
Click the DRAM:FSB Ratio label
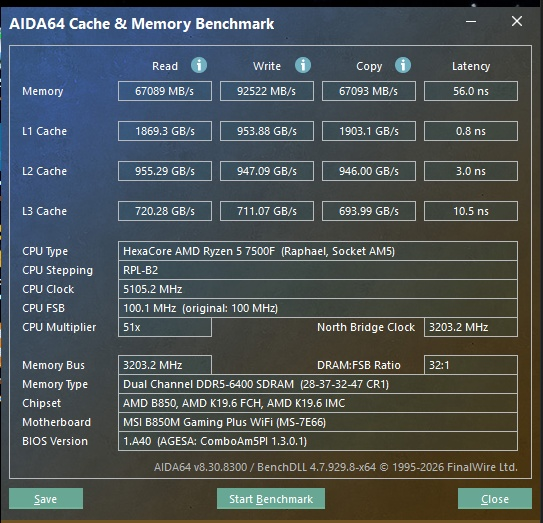pos(359,365)
